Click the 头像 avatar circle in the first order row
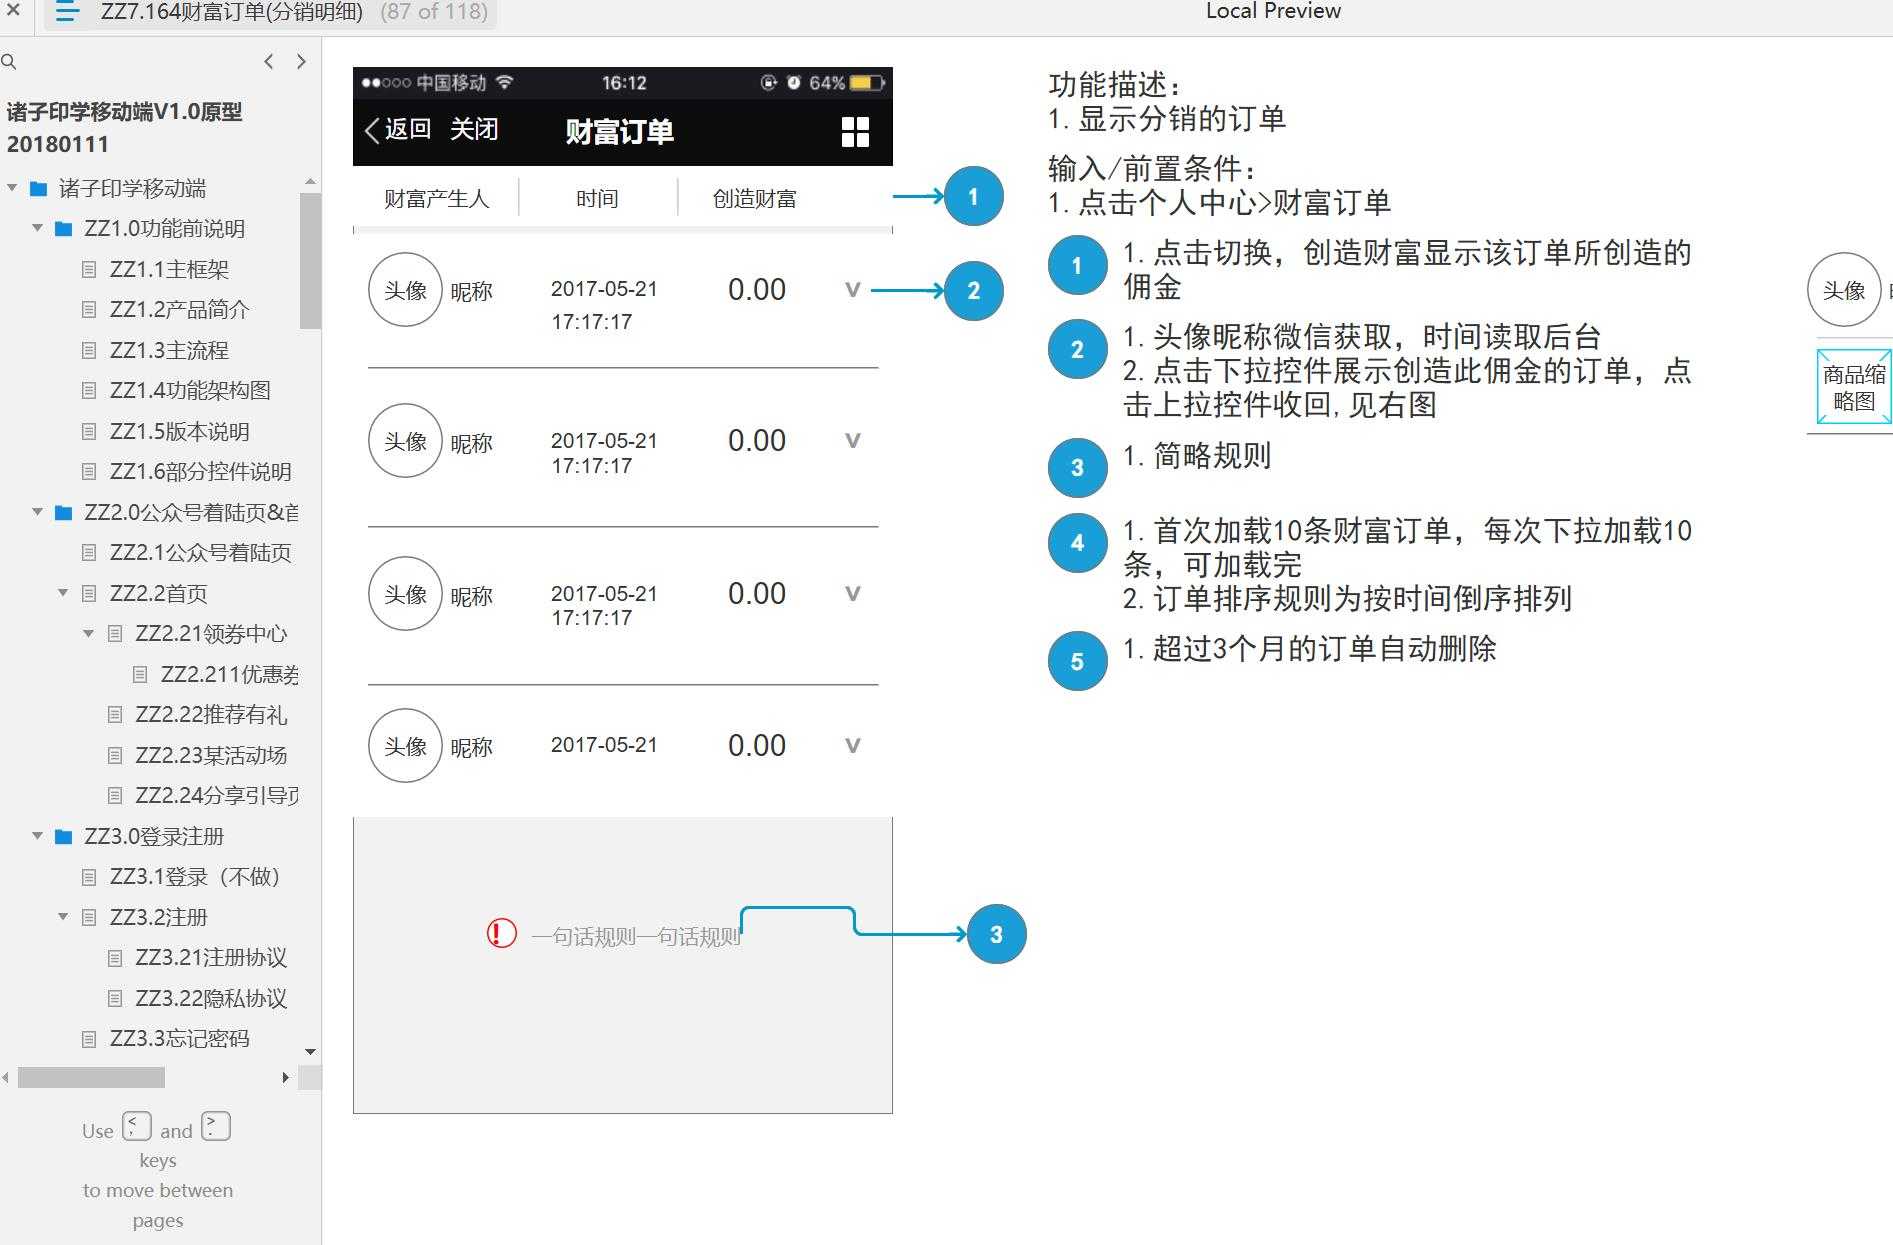The height and width of the screenshot is (1245, 1893). click(x=405, y=290)
